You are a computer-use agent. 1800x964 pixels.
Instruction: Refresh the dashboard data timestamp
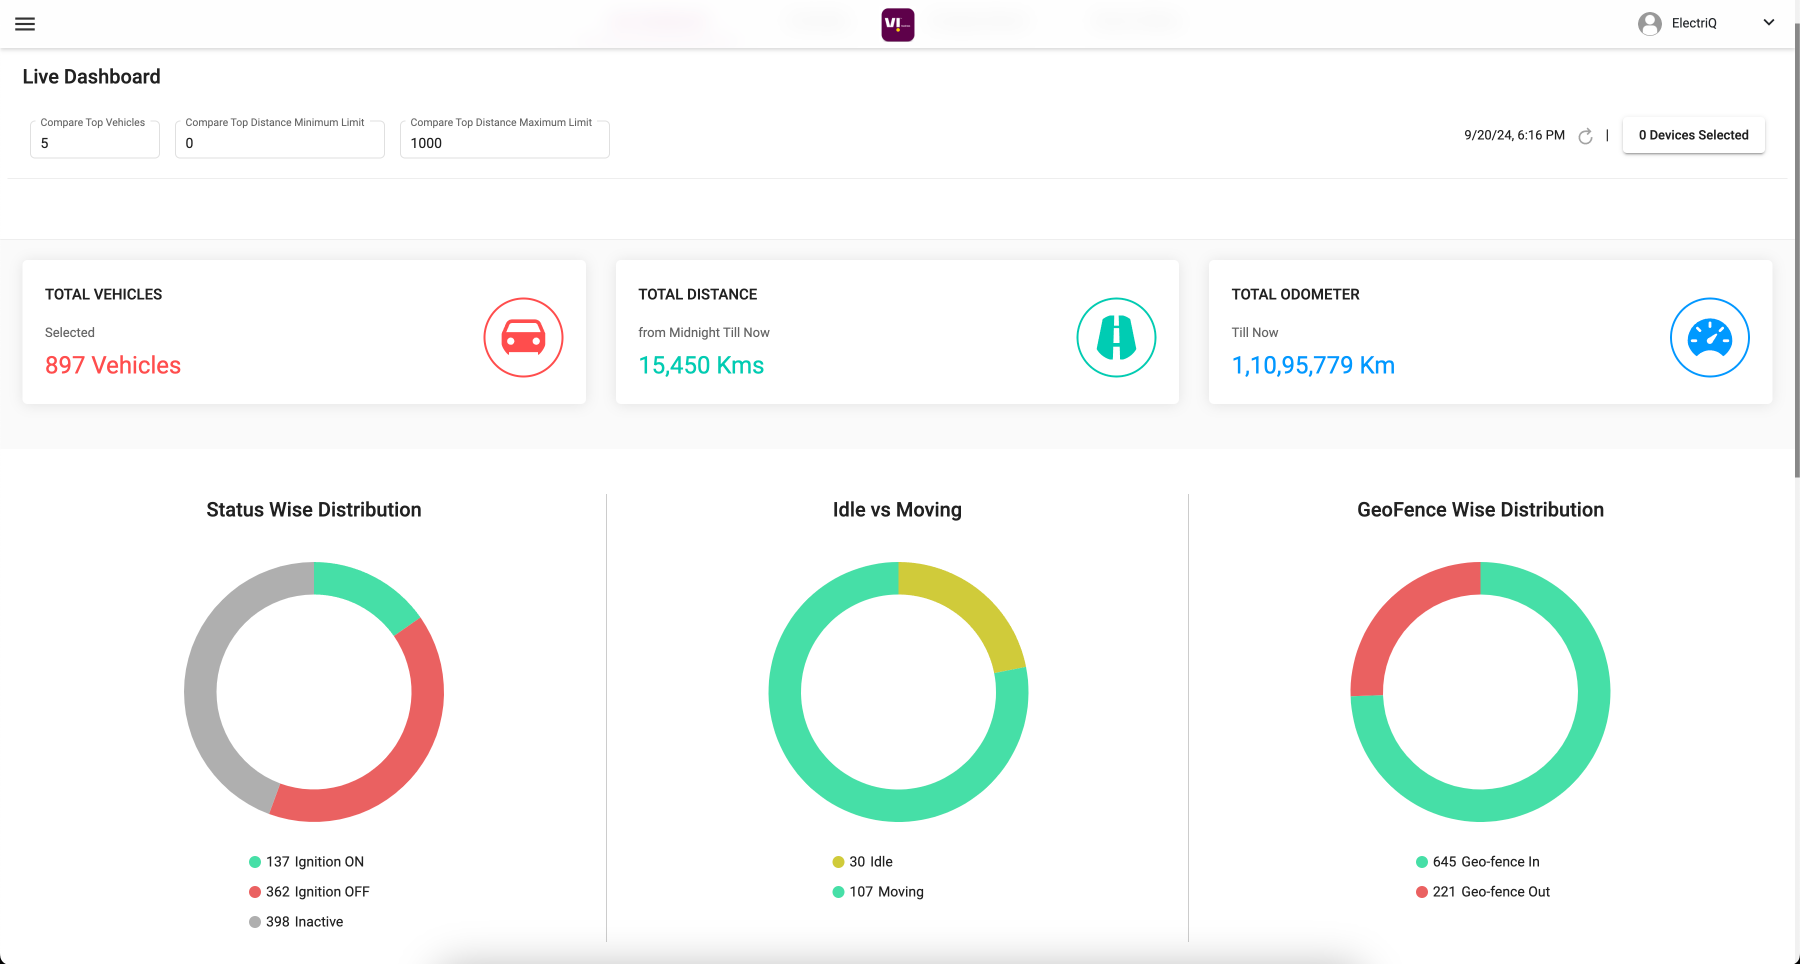click(1585, 136)
